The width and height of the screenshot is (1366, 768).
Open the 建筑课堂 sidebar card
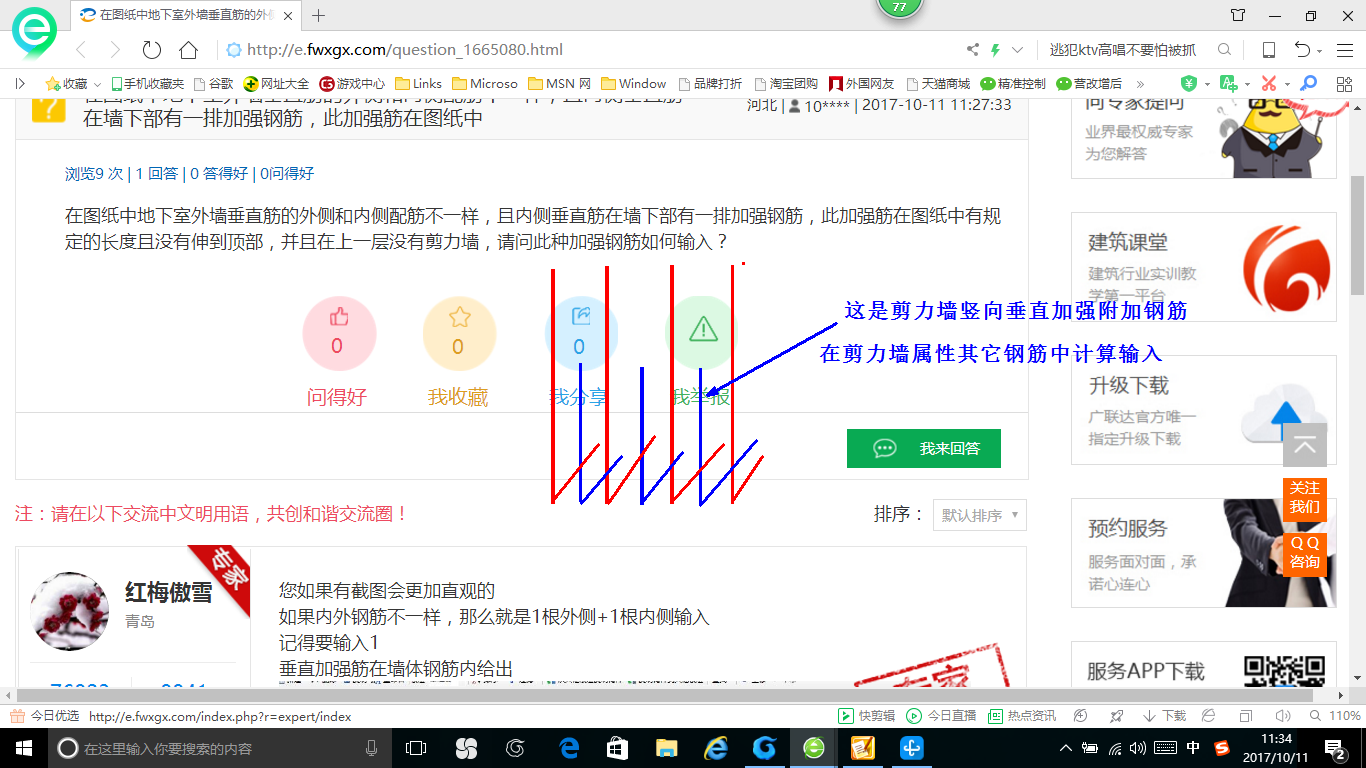(1203, 266)
